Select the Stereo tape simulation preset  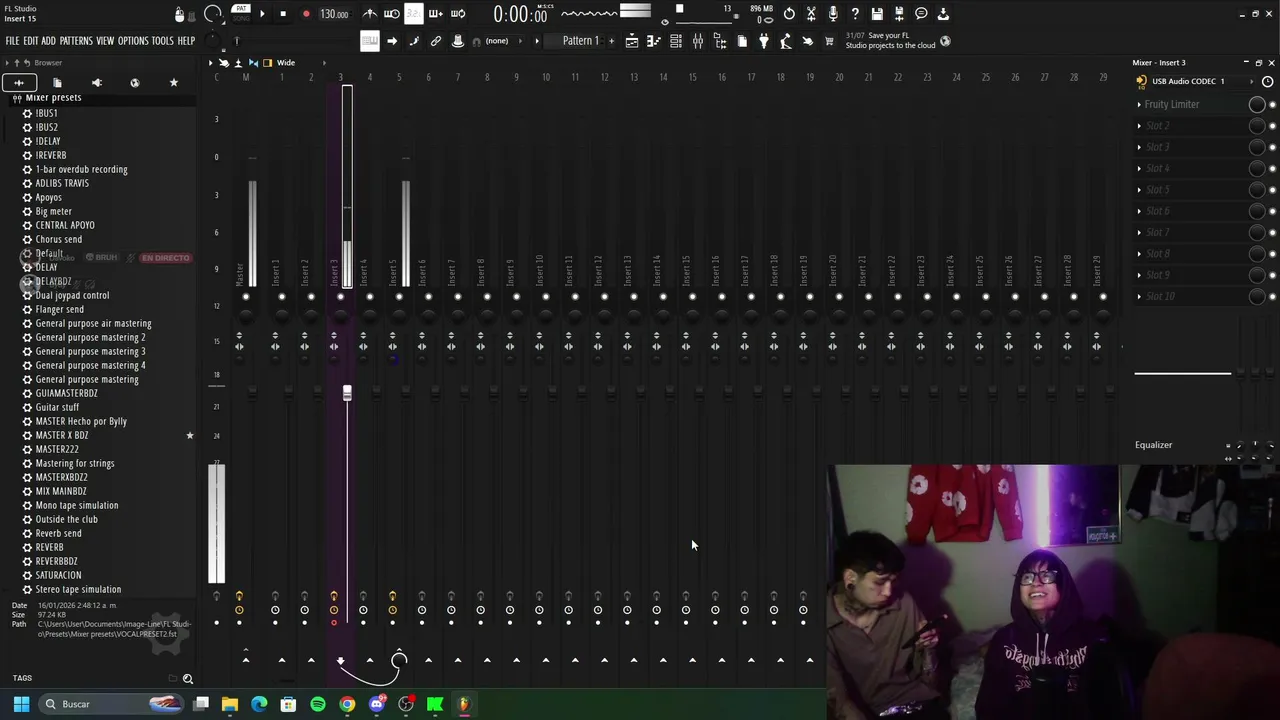[78, 590]
